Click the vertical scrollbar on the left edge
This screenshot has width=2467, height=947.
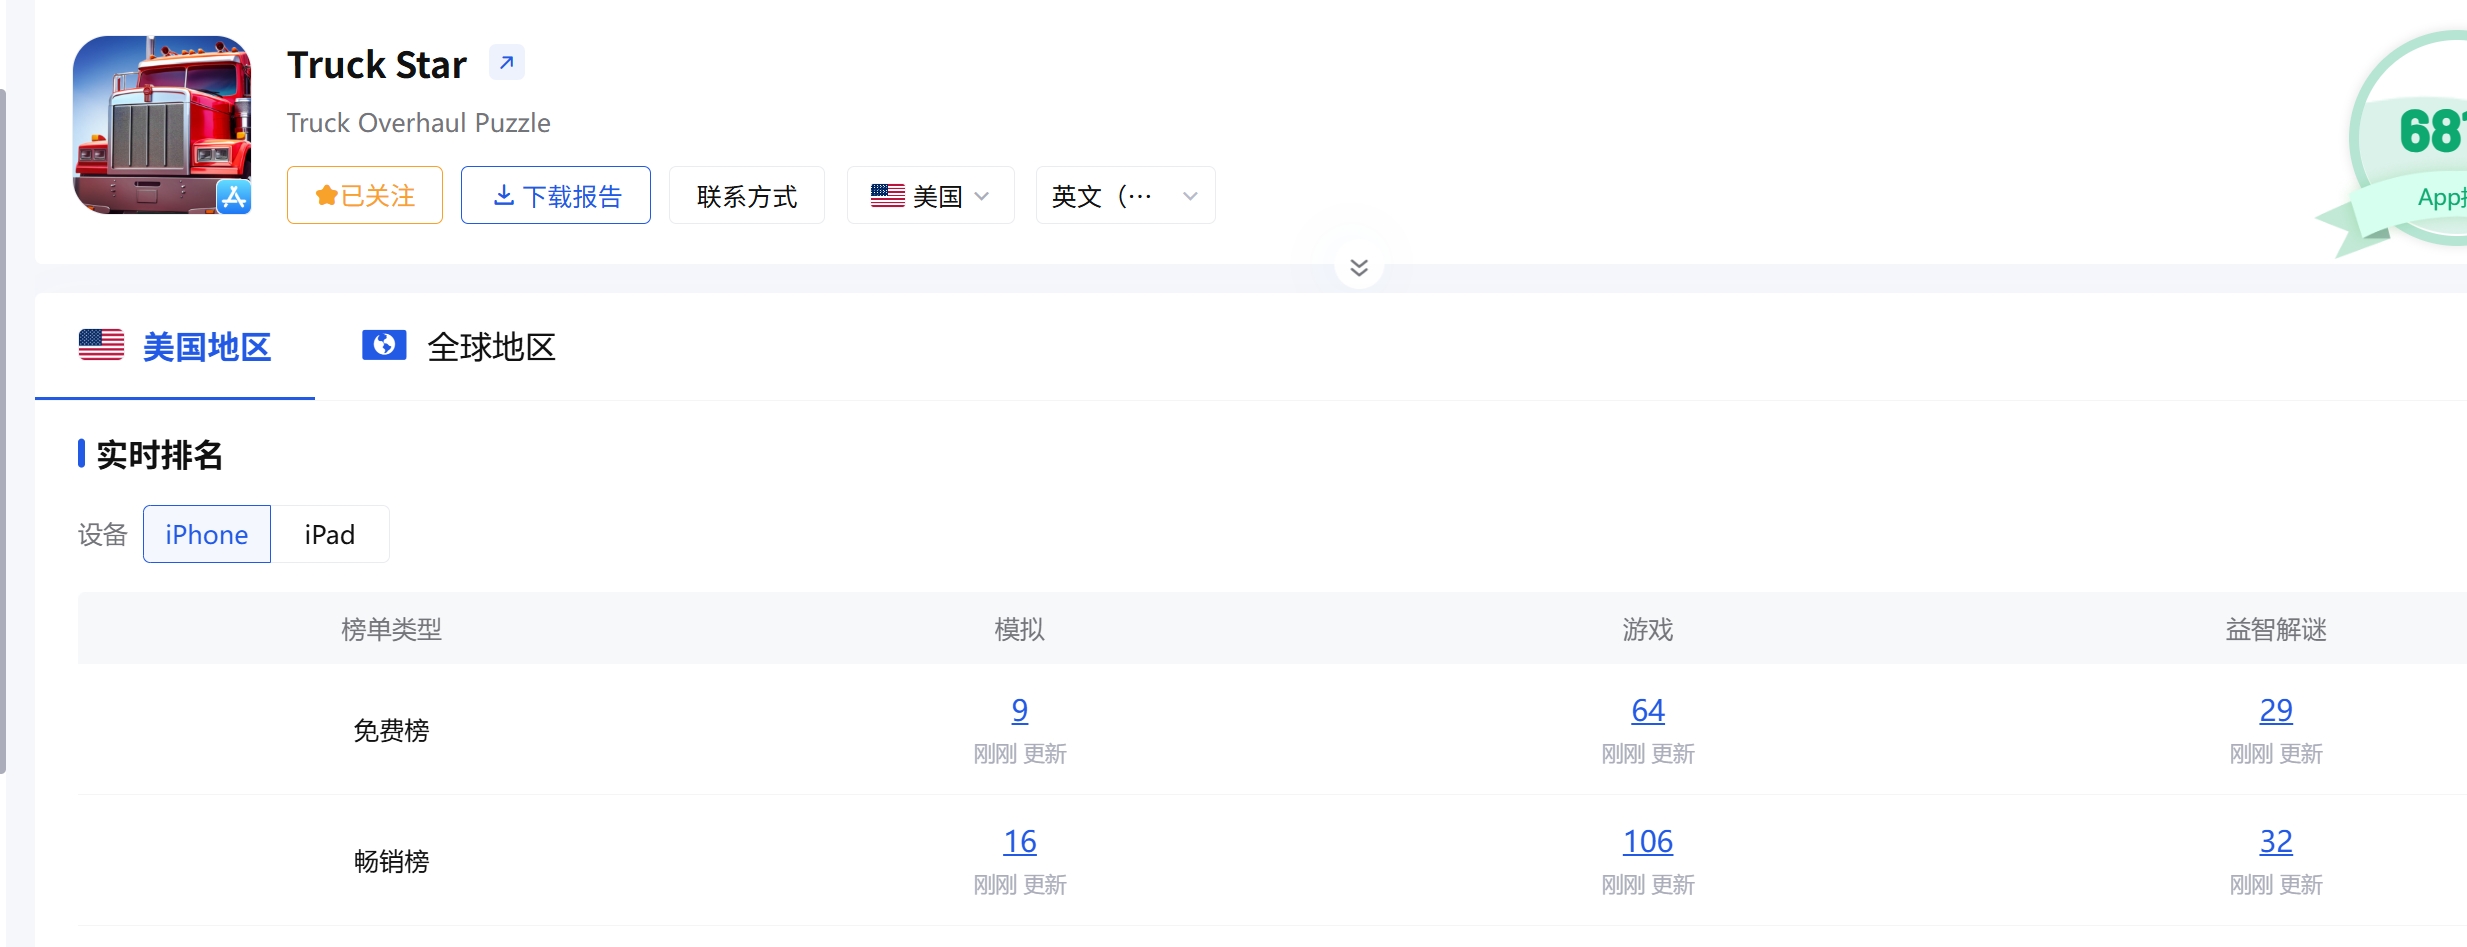click(3, 430)
